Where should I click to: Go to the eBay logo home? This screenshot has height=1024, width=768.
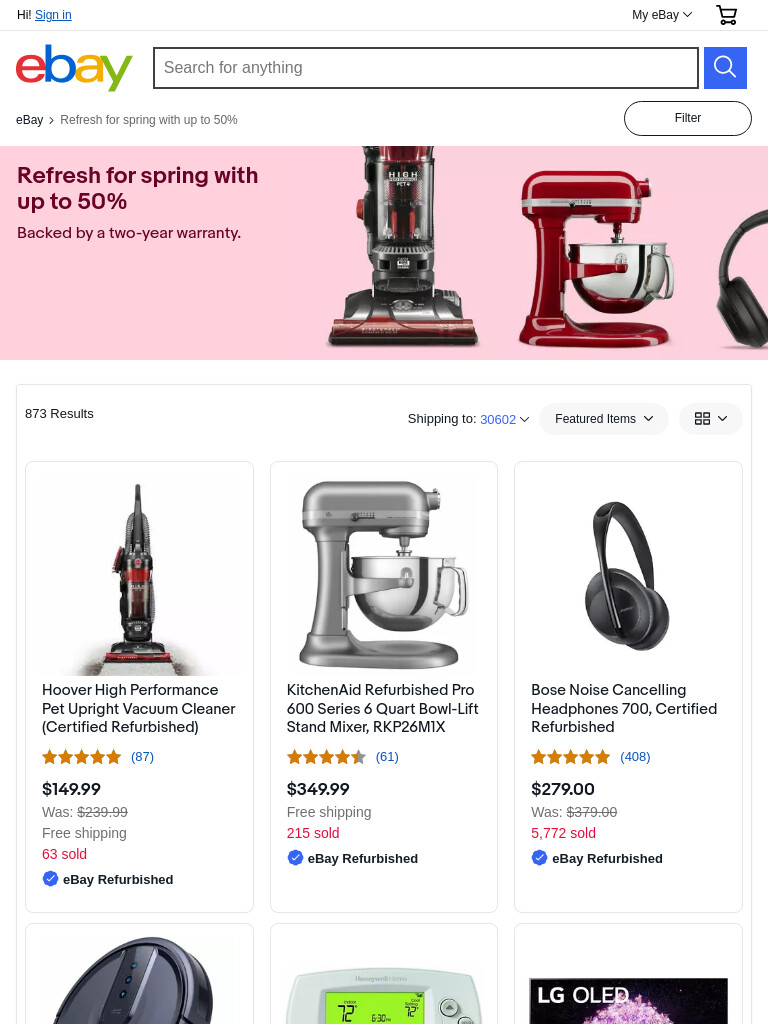[x=74, y=68]
